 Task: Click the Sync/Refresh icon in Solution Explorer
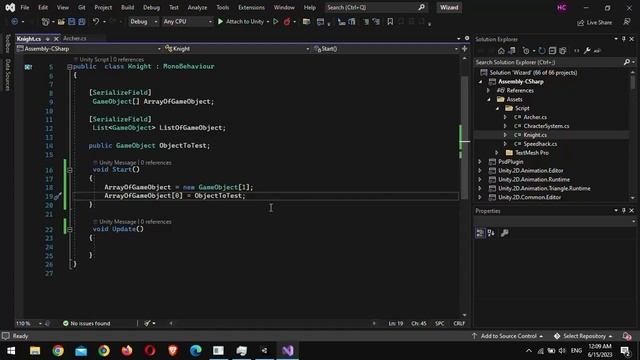(x=542, y=51)
